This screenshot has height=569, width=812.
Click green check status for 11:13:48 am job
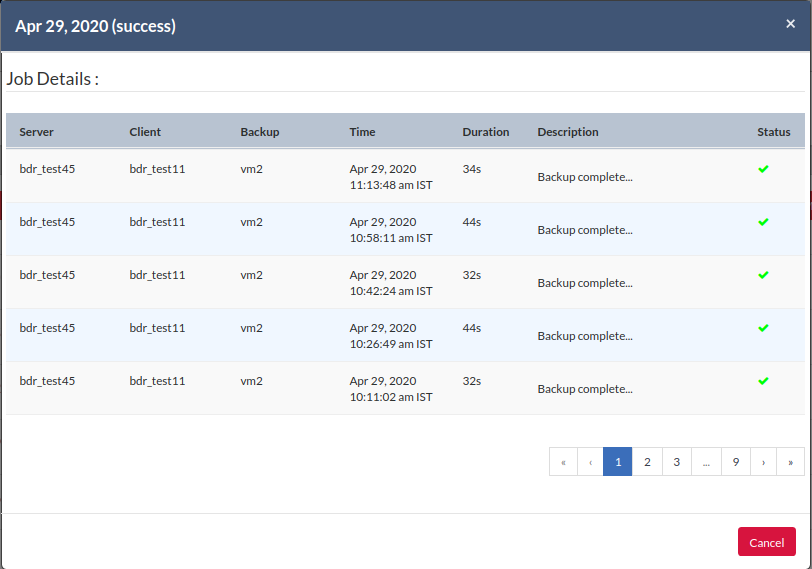pyautogui.click(x=763, y=169)
